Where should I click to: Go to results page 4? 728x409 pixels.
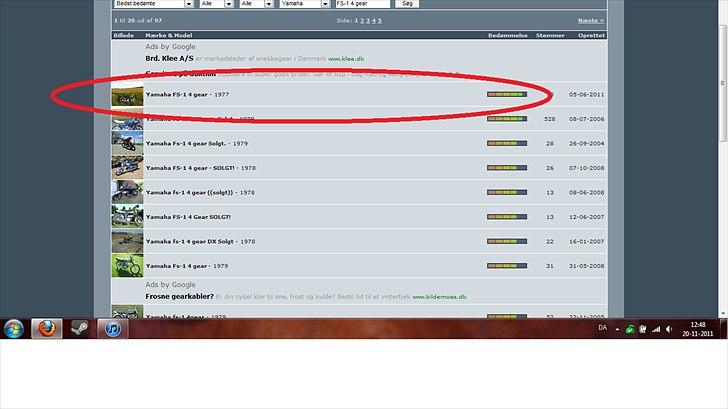pyautogui.click(x=374, y=20)
